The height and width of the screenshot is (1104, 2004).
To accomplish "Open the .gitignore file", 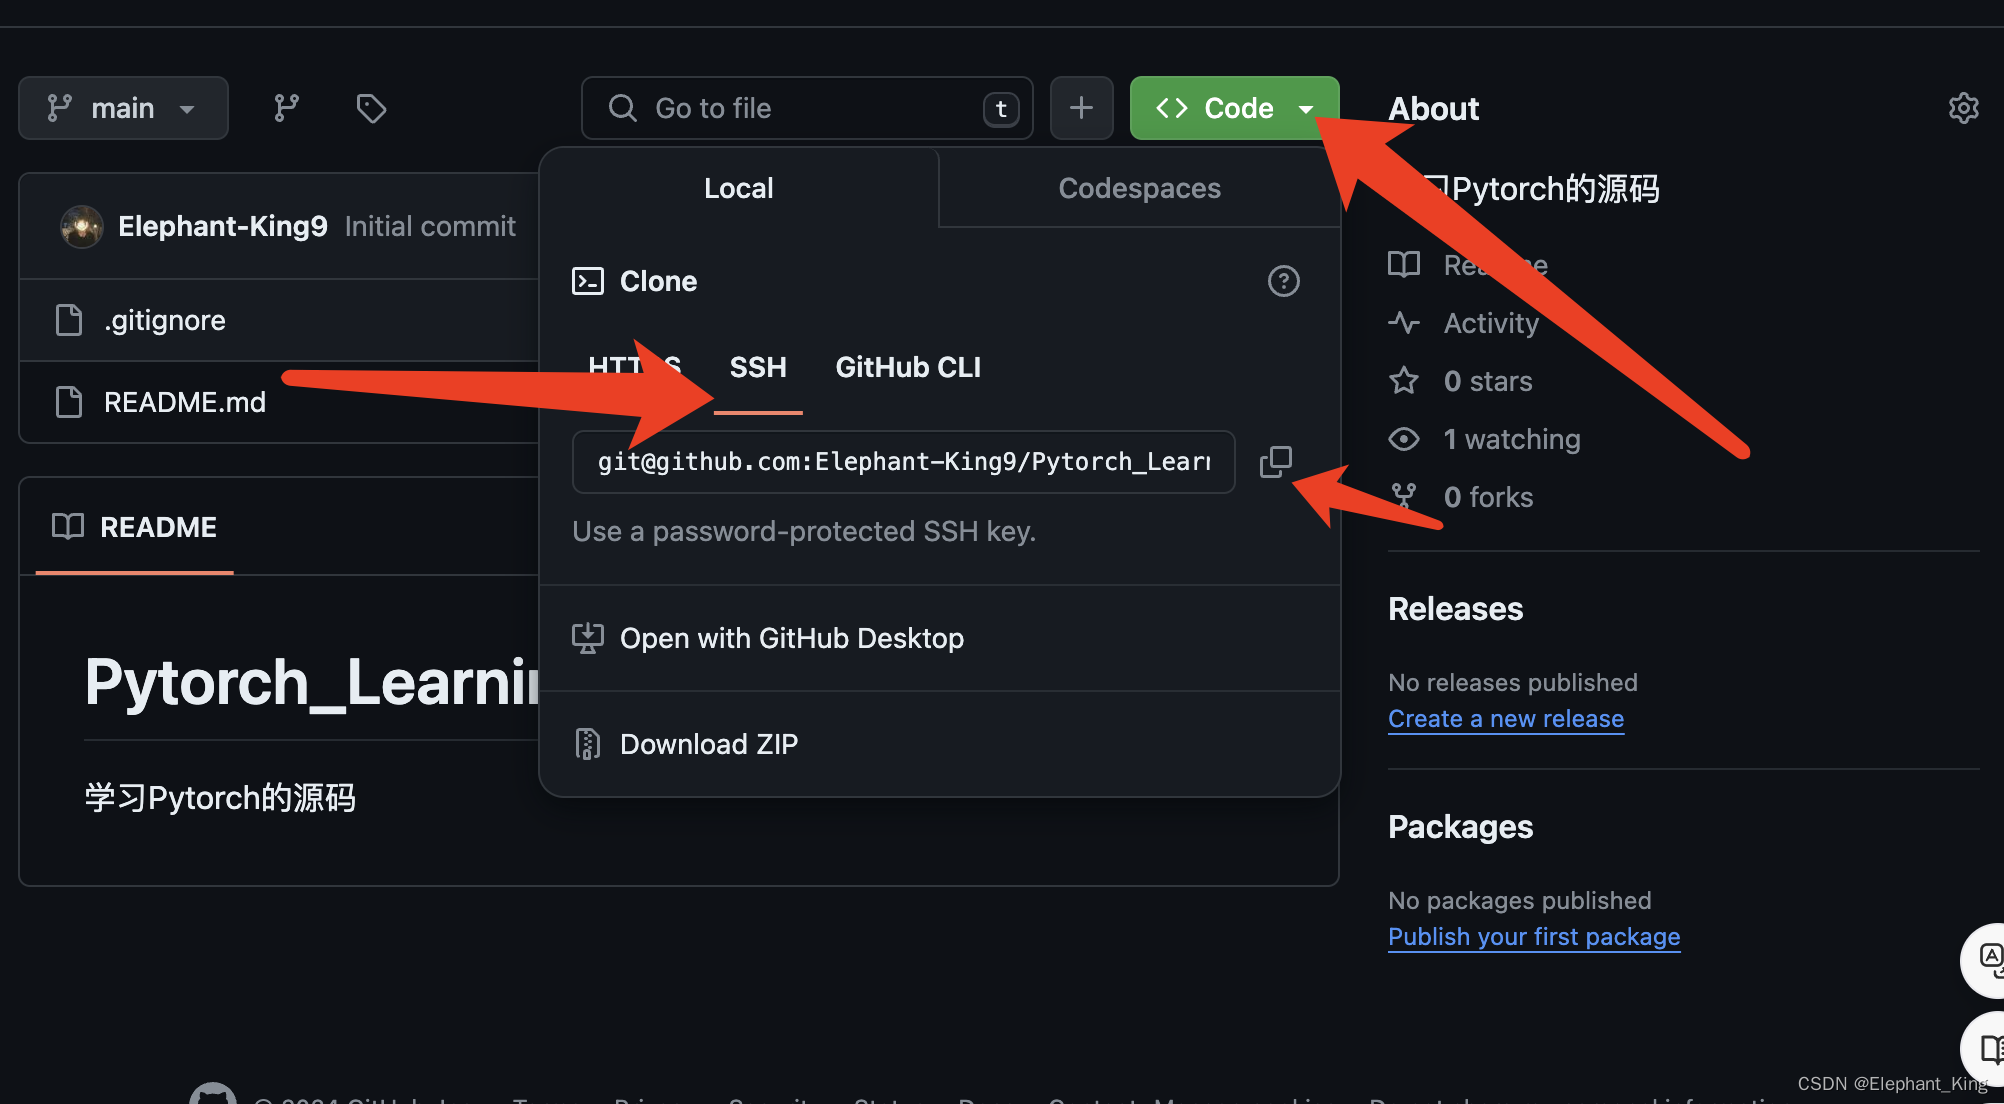I will (165, 320).
